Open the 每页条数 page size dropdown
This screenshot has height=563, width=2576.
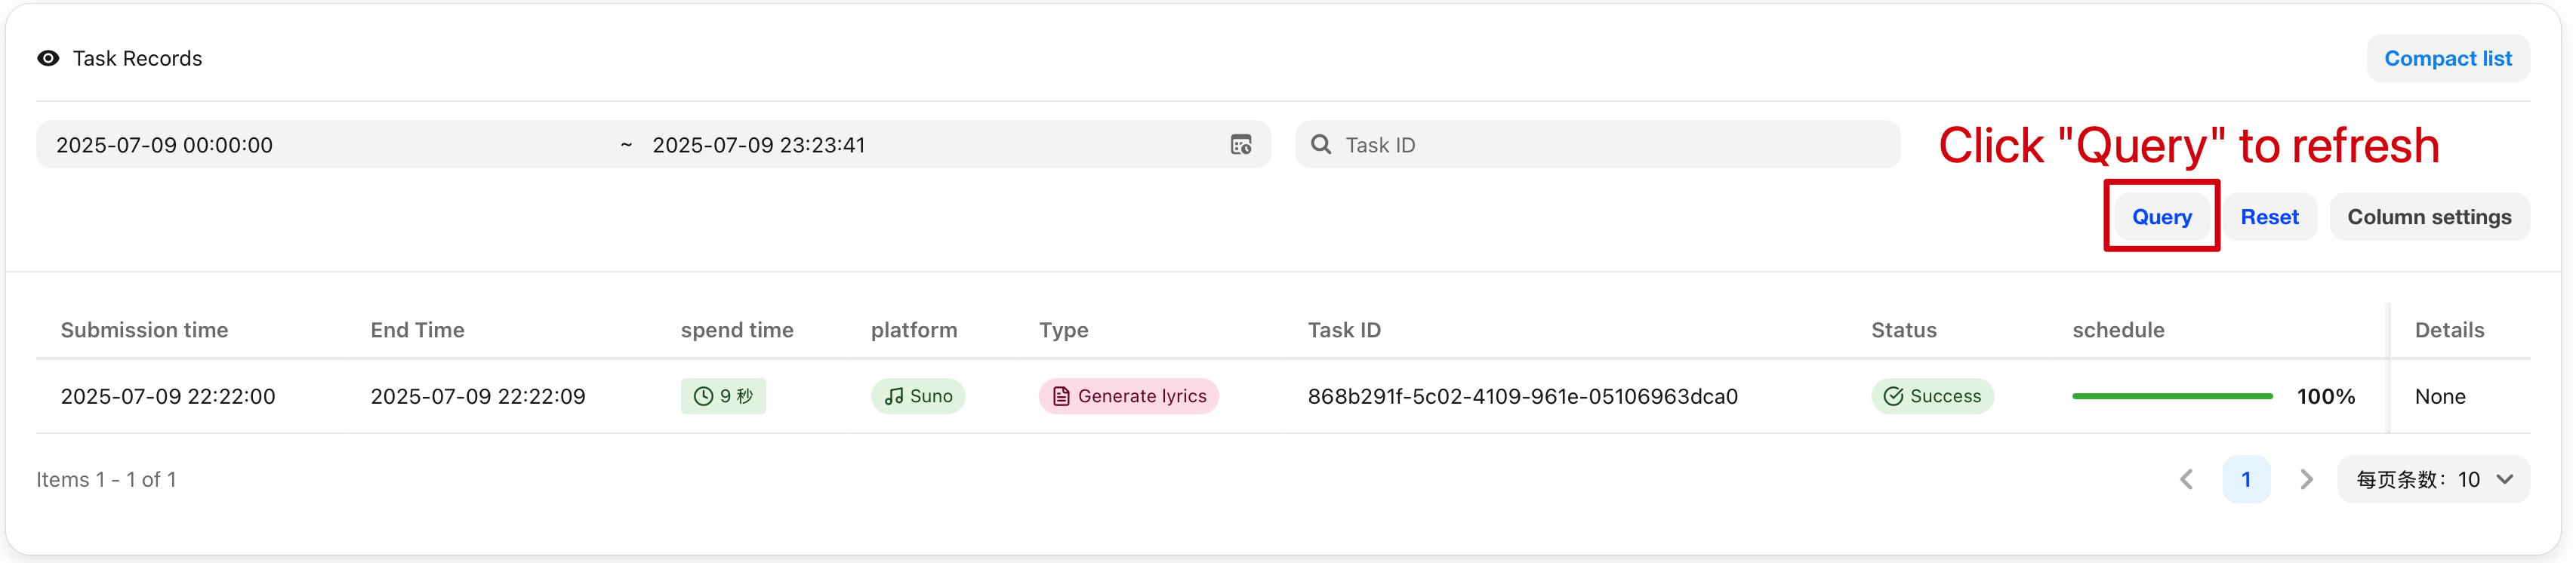[2434, 479]
